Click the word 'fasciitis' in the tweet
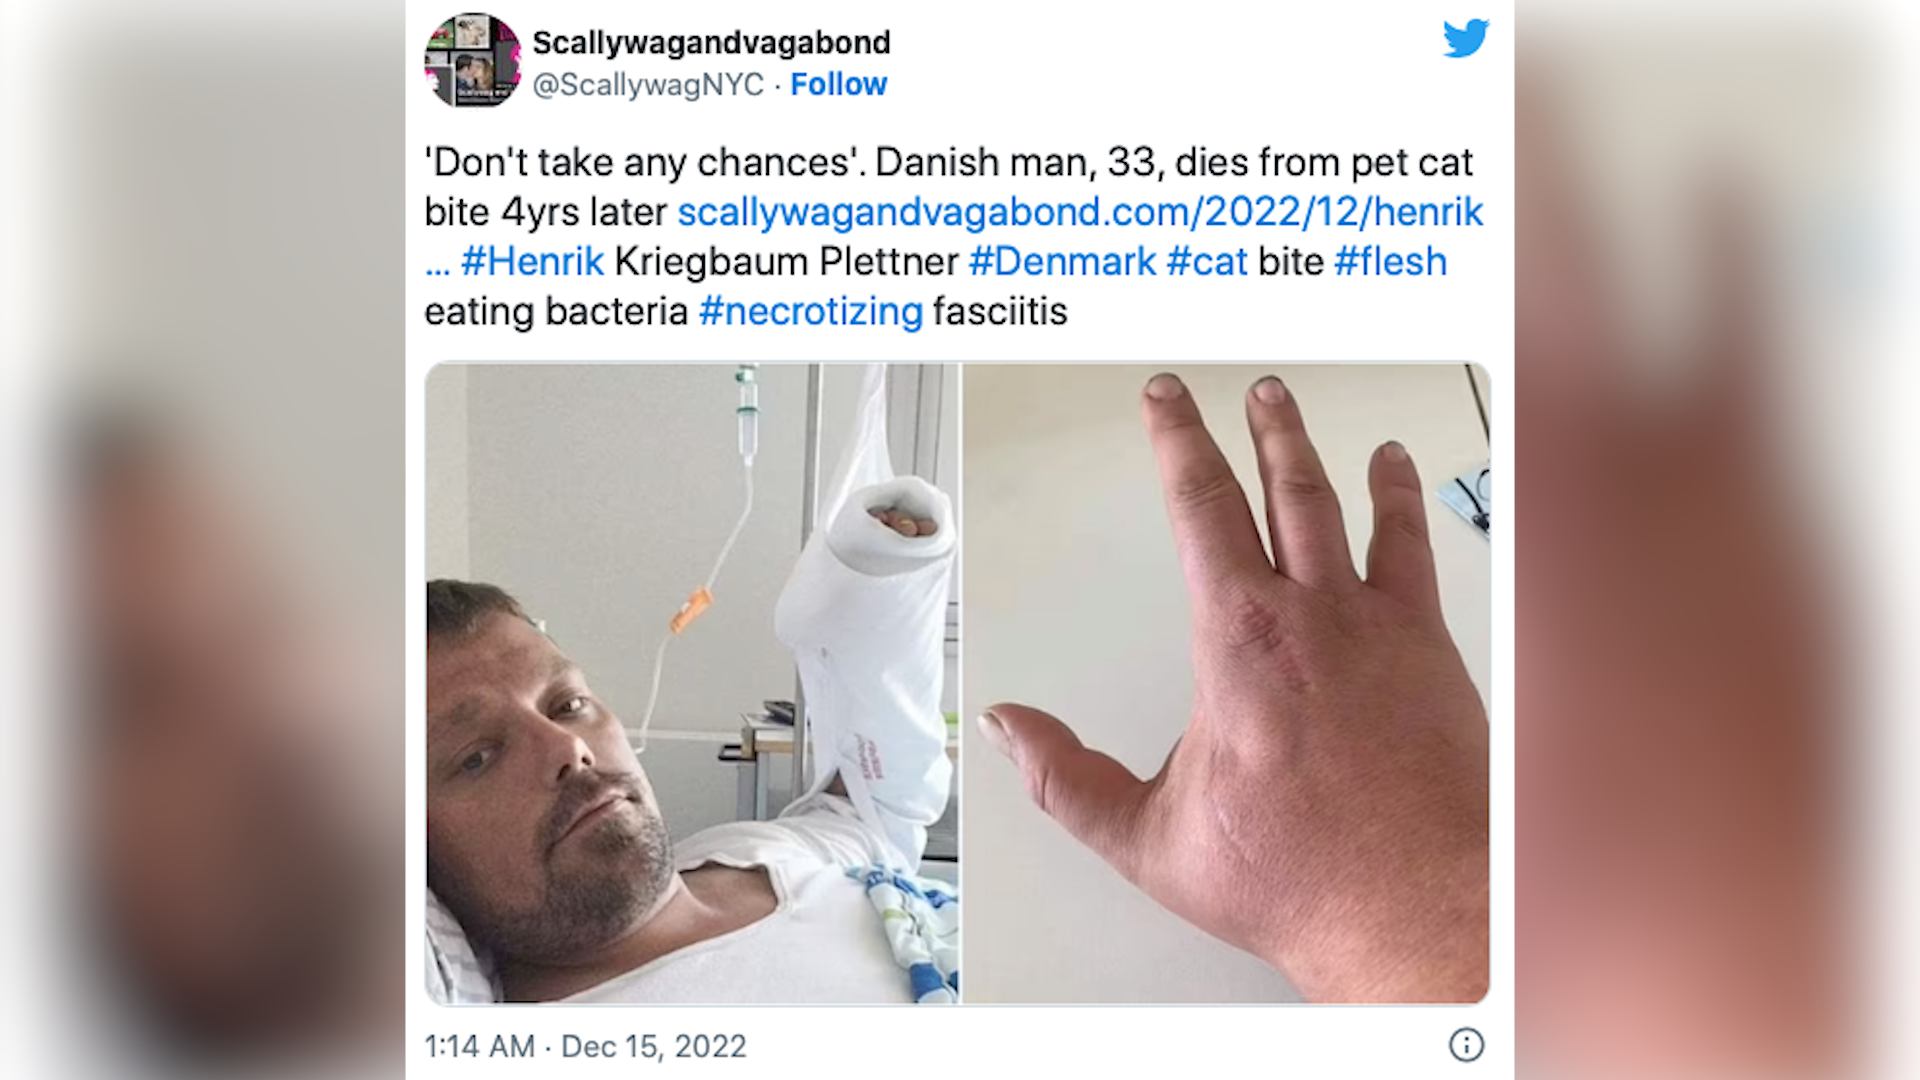Viewport: 1920px width, 1080px height. [1000, 312]
